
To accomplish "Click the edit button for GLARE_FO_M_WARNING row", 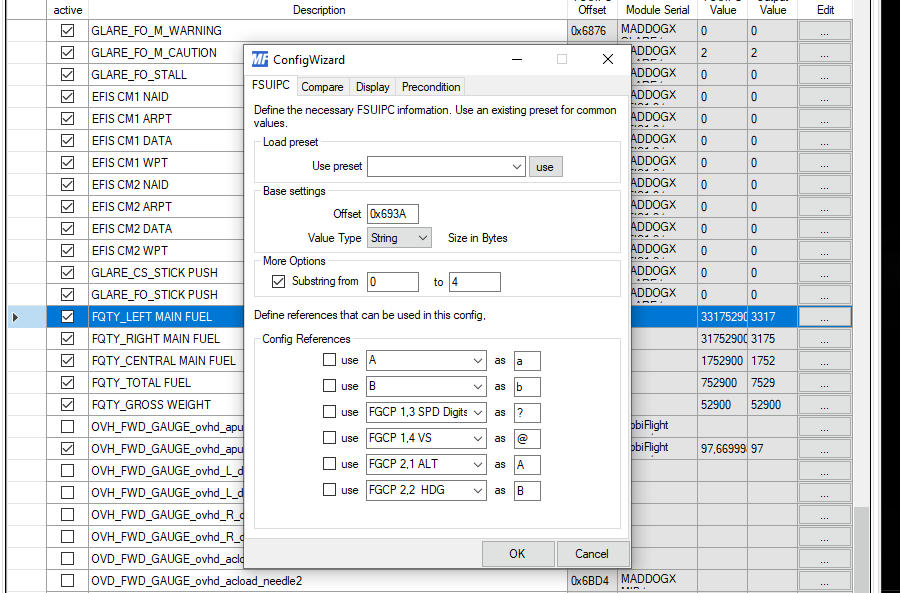I will point(824,31).
